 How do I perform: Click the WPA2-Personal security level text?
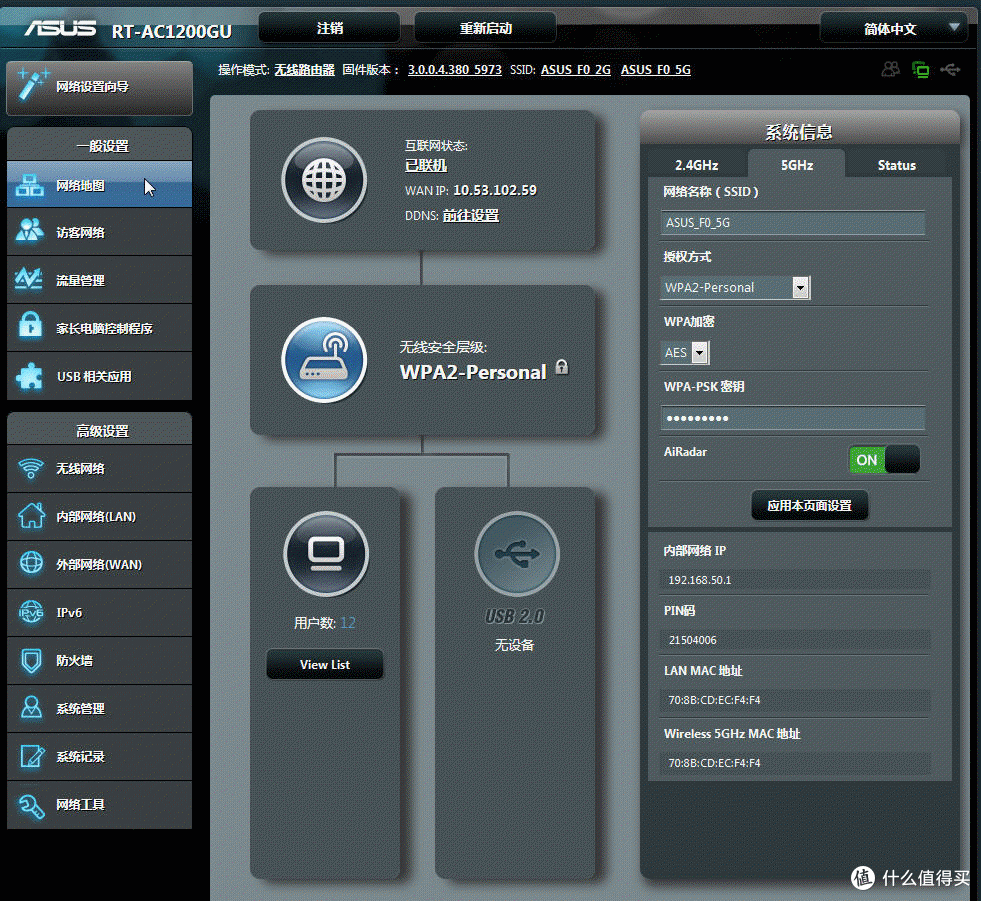pyautogui.click(x=474, y=372)
